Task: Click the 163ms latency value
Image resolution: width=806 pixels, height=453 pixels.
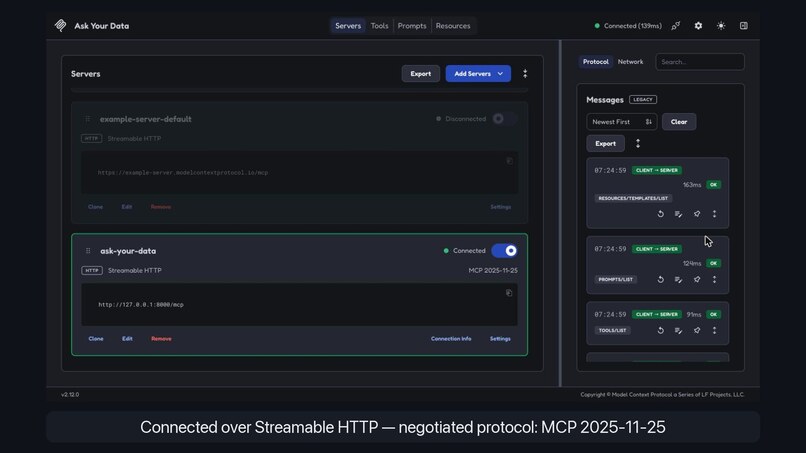Action: (x=692, y=185)
